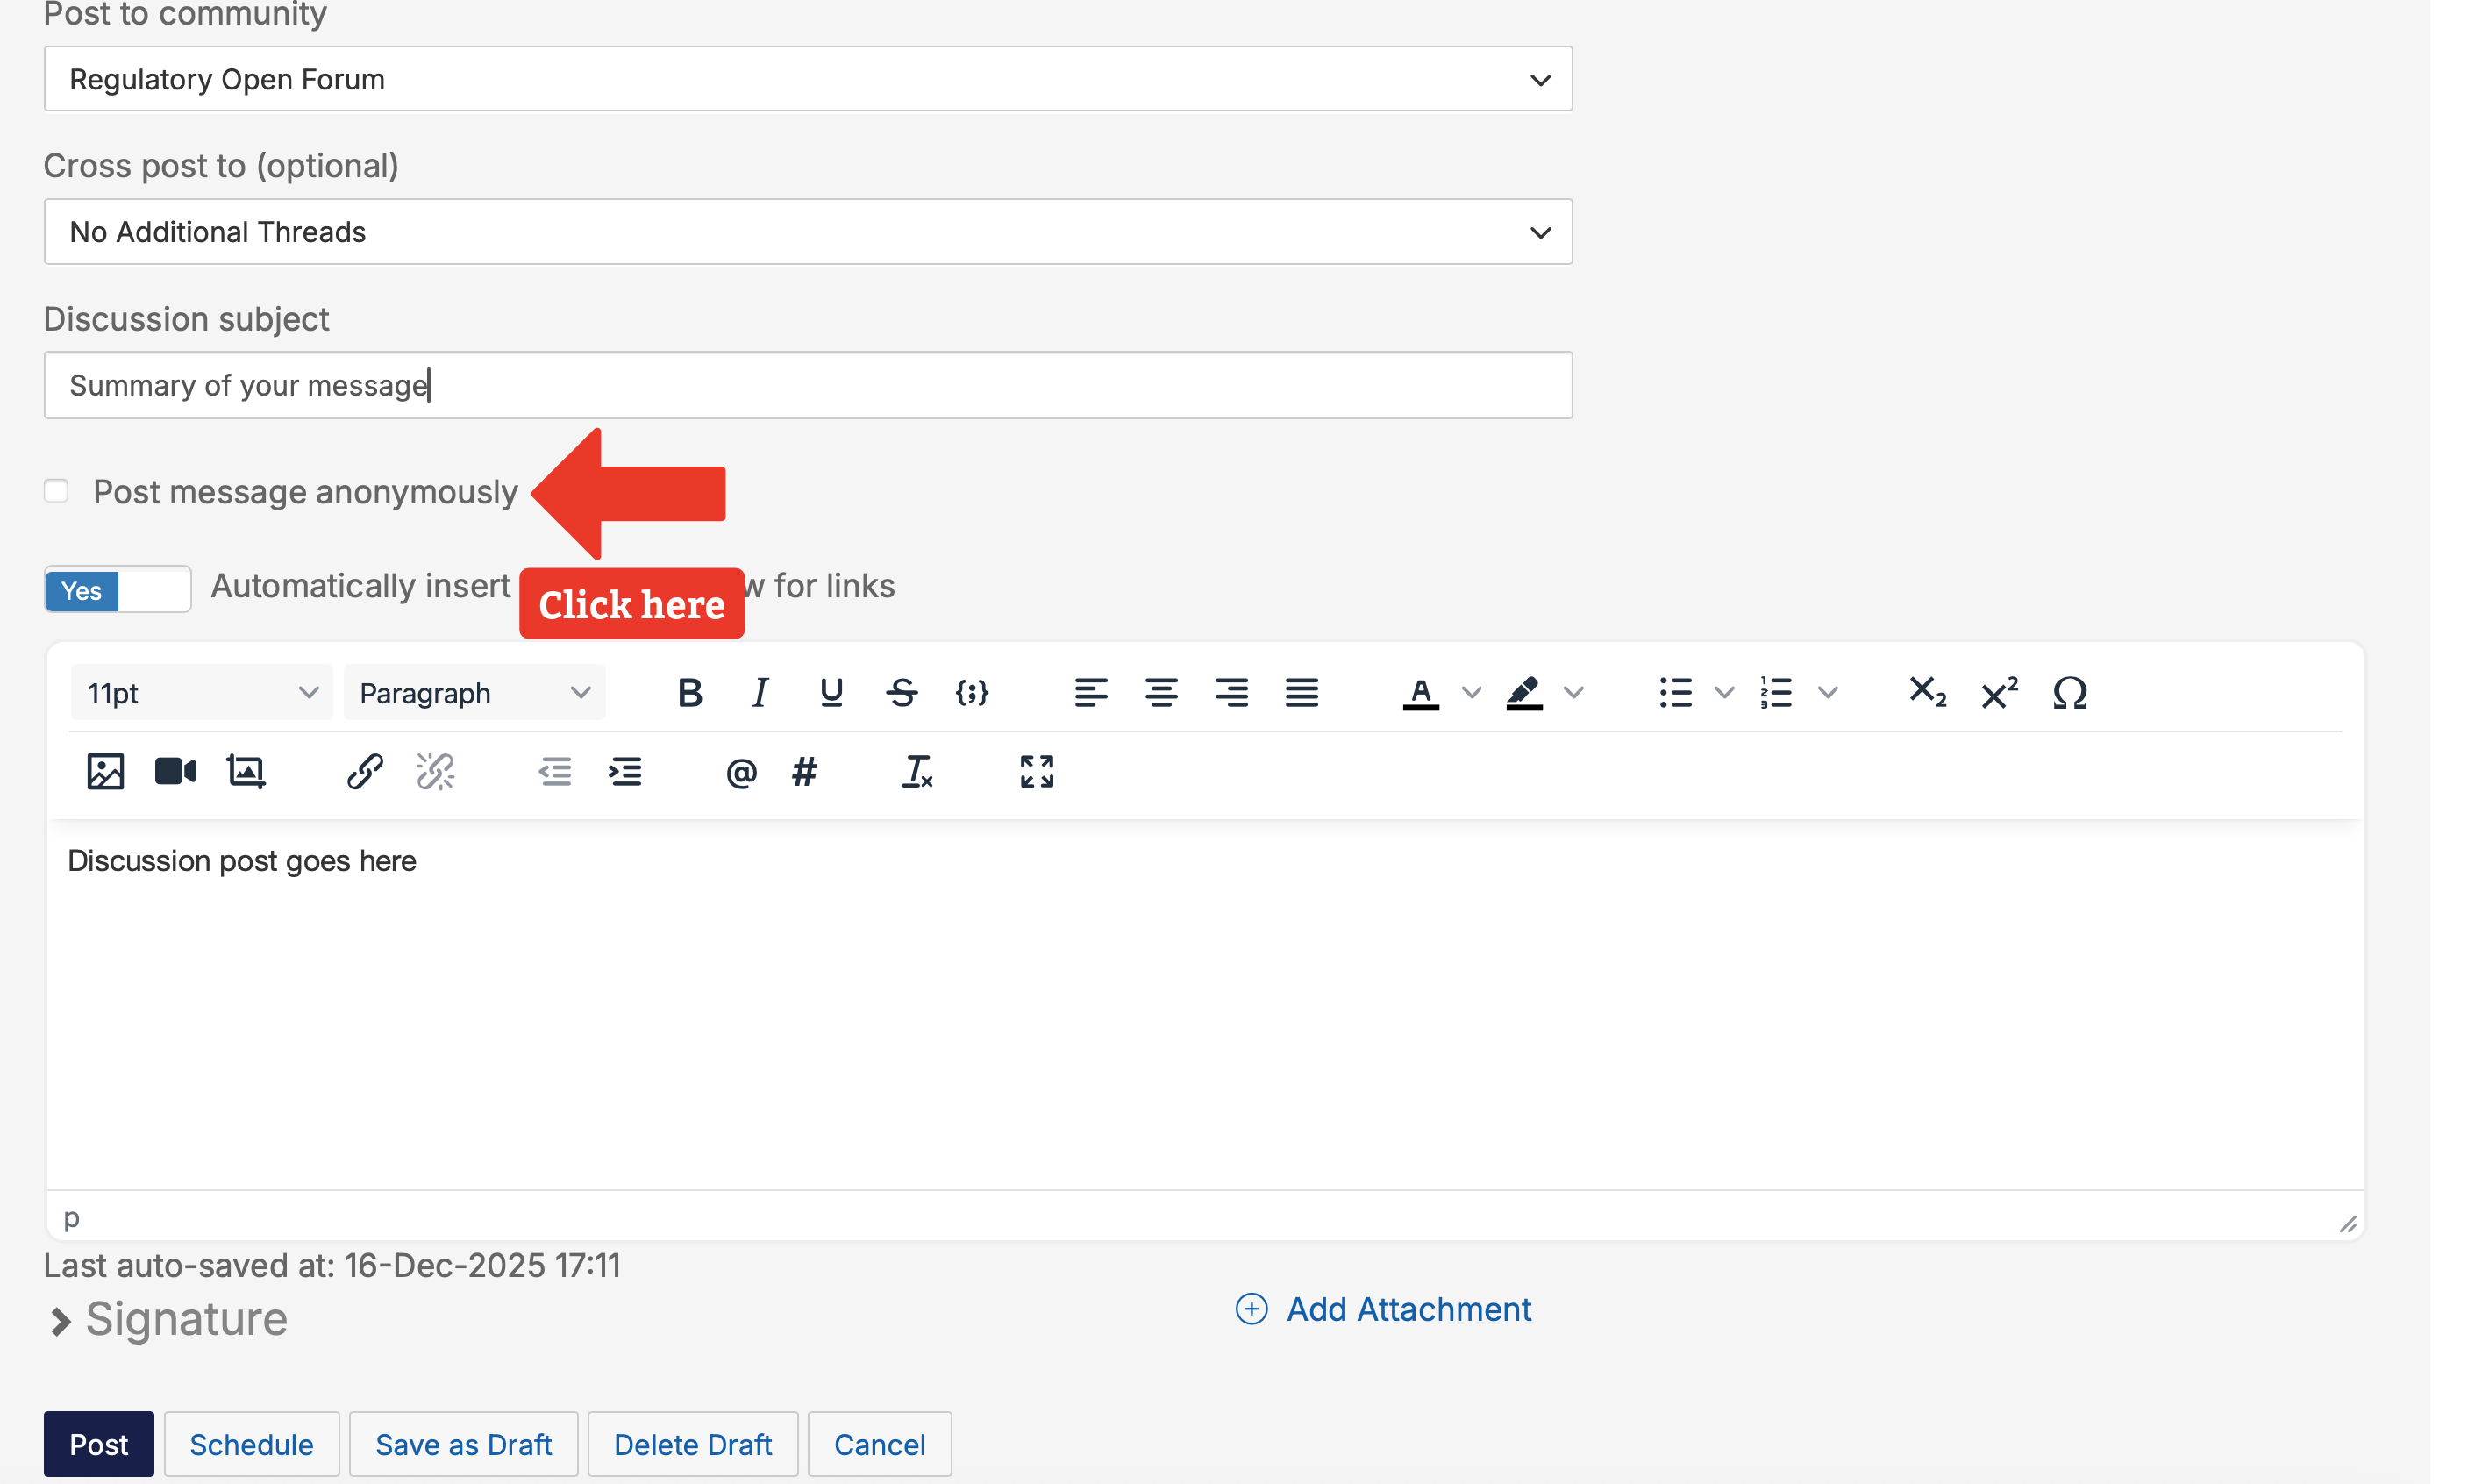Click the Save as Draft button

(463, 1444)
